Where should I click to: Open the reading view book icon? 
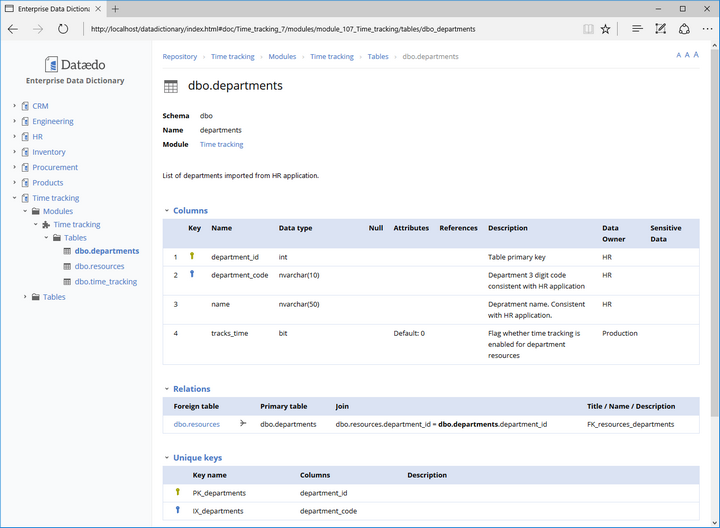click(588, 29)
